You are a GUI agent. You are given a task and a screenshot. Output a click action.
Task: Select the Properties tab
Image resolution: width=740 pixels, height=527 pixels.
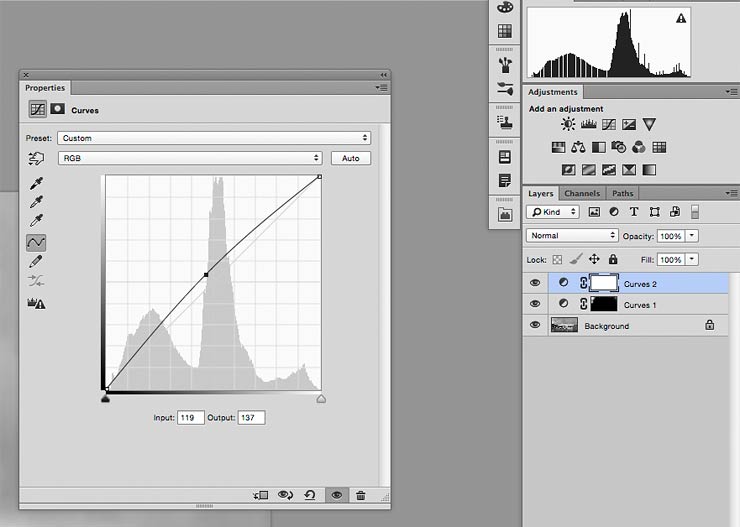(45, 88)
